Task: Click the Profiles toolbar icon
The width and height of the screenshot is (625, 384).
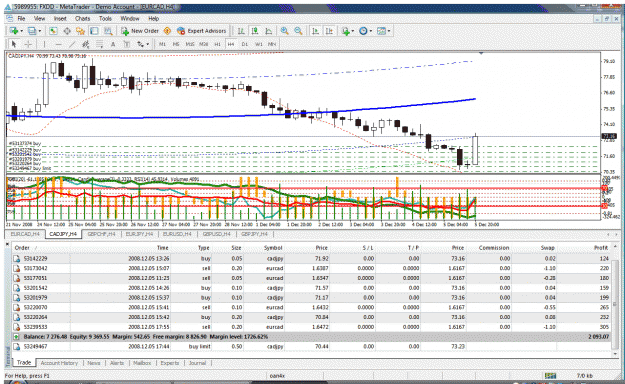Action: tap(32, 31)
